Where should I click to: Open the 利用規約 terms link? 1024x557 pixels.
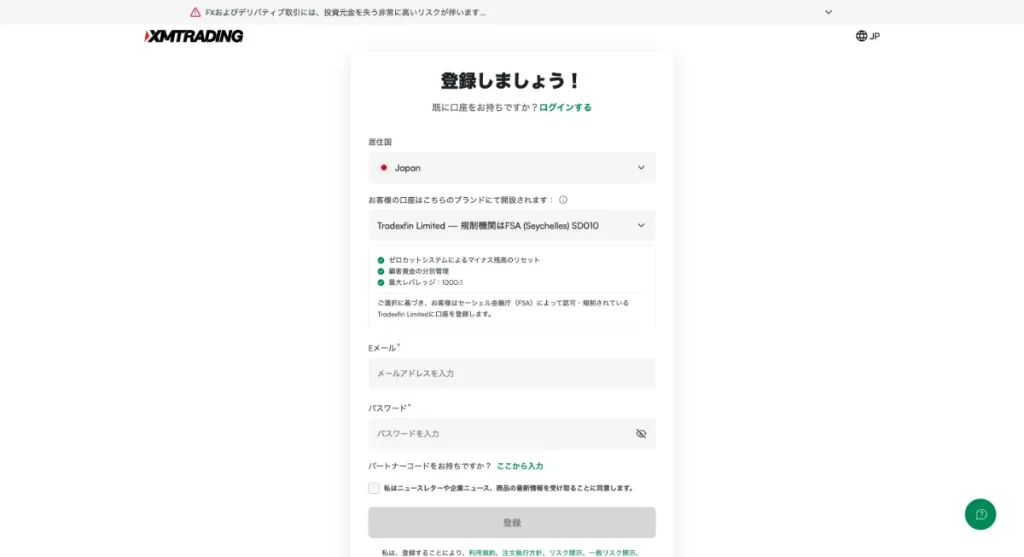481,552
